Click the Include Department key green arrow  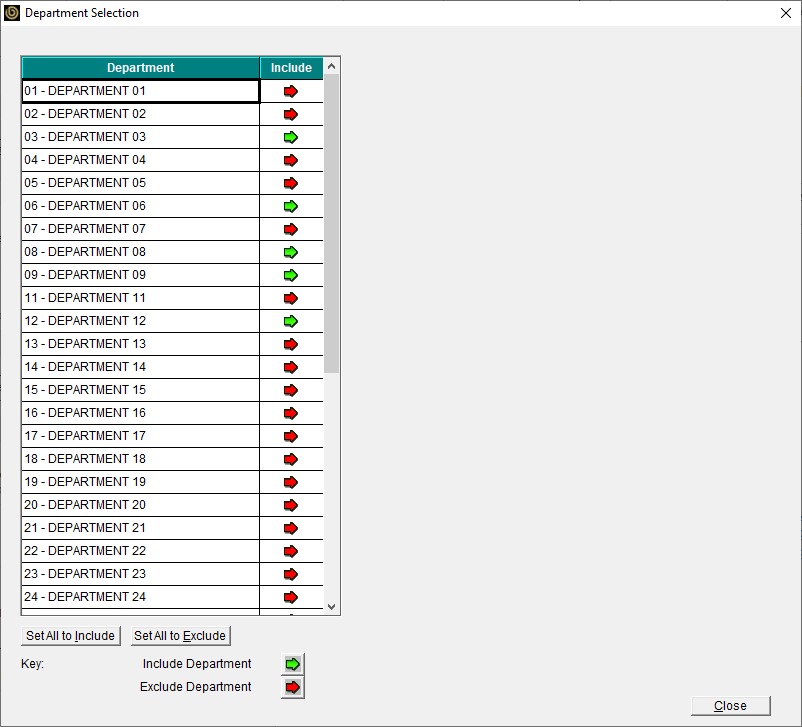(x=293, y=664)
